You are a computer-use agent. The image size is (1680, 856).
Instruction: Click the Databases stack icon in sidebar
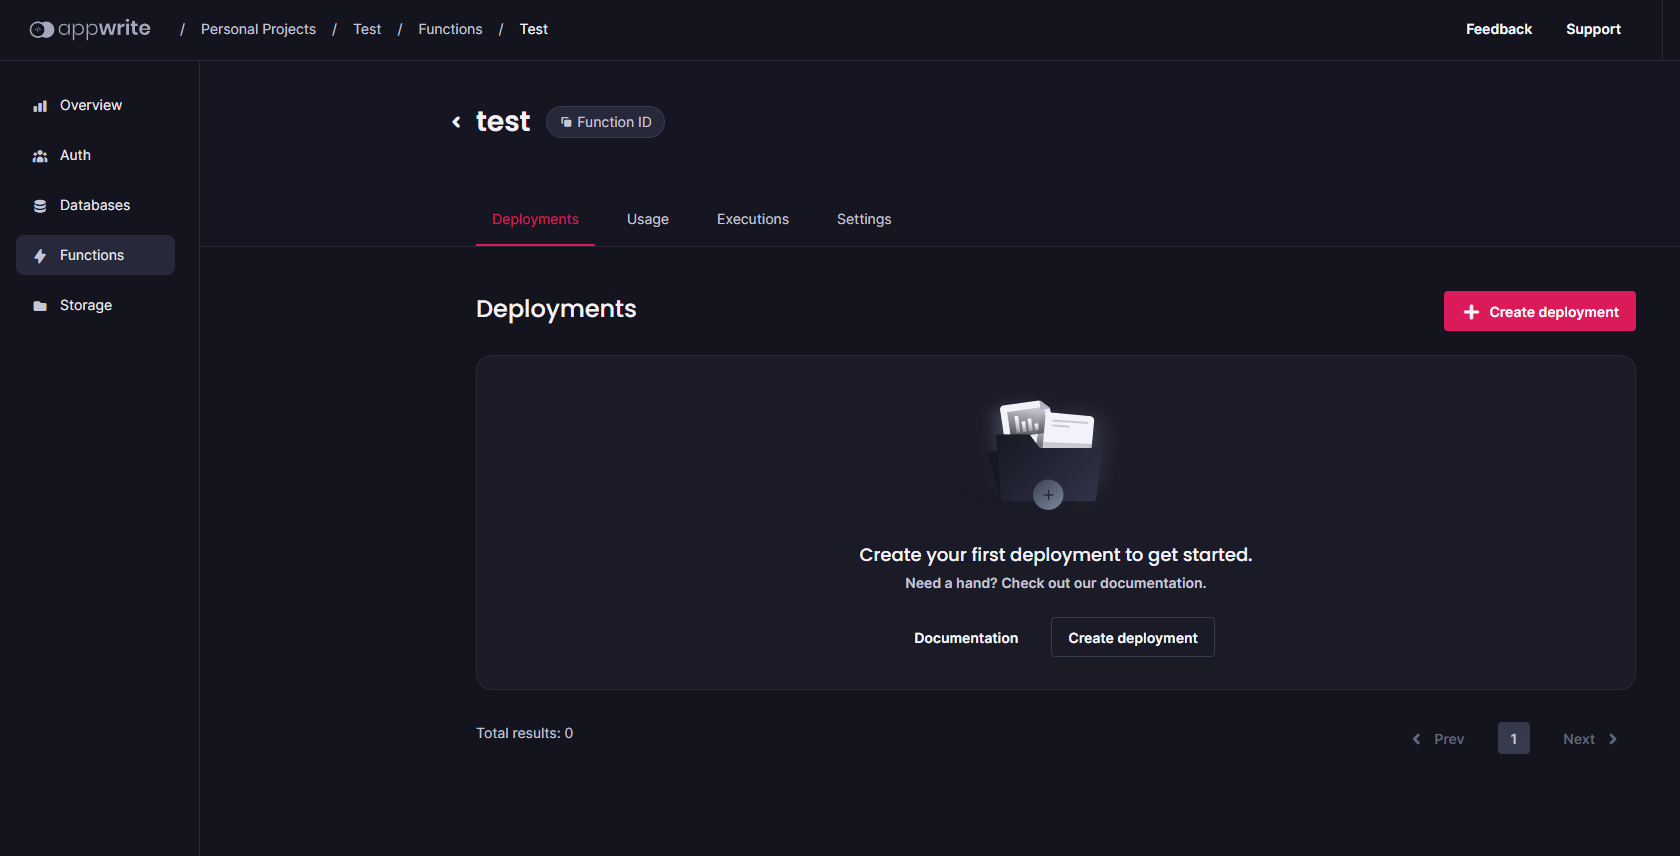point(40,206)
